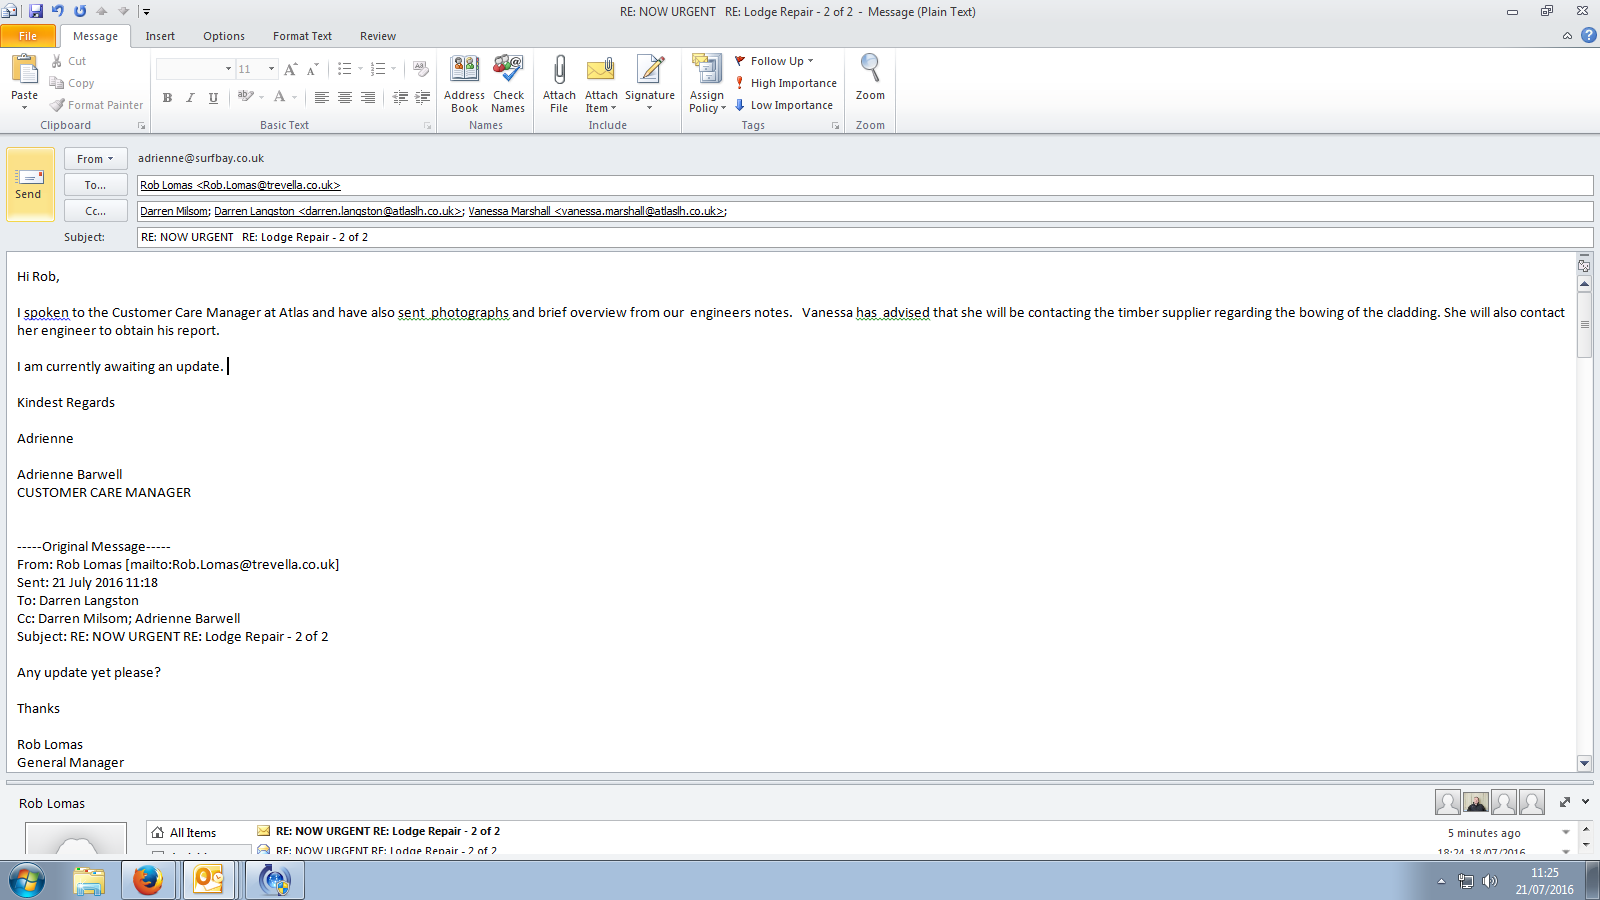1600x900 pixels.
Task: Click the Subject field
Action: [x=865, y=237]
